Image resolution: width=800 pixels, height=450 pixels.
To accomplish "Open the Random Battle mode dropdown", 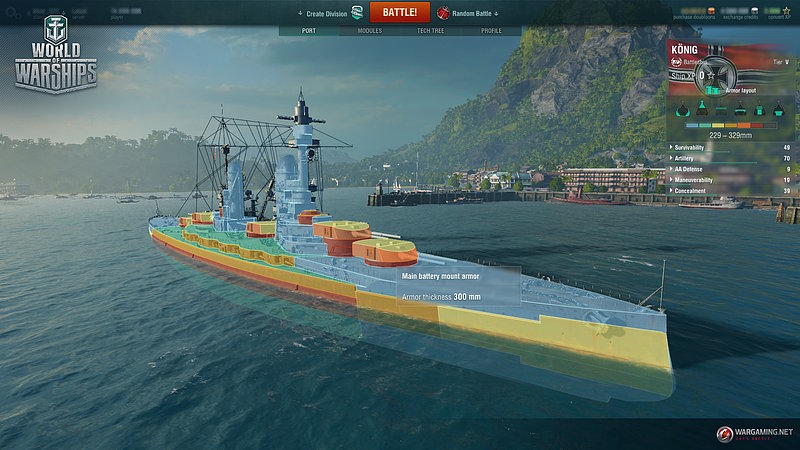I will 474,14.
